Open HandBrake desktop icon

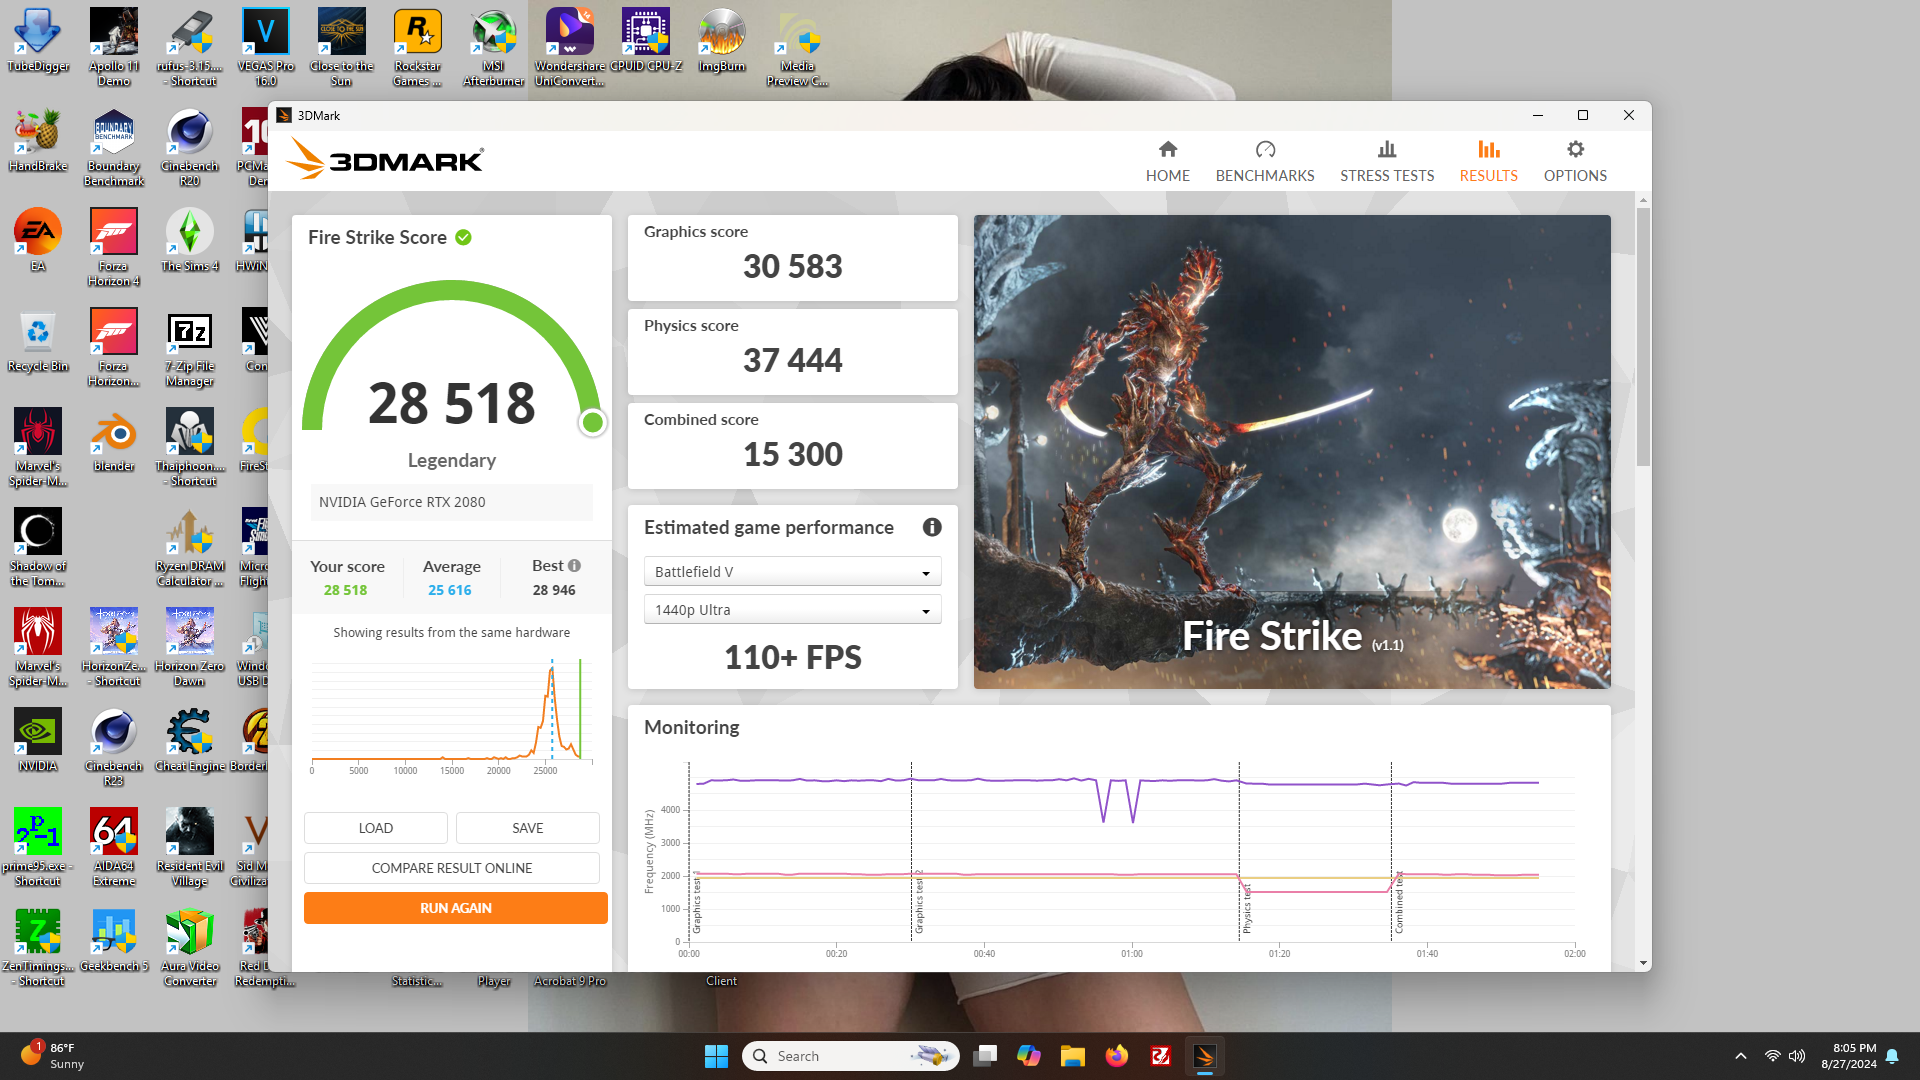pos(38,141)
